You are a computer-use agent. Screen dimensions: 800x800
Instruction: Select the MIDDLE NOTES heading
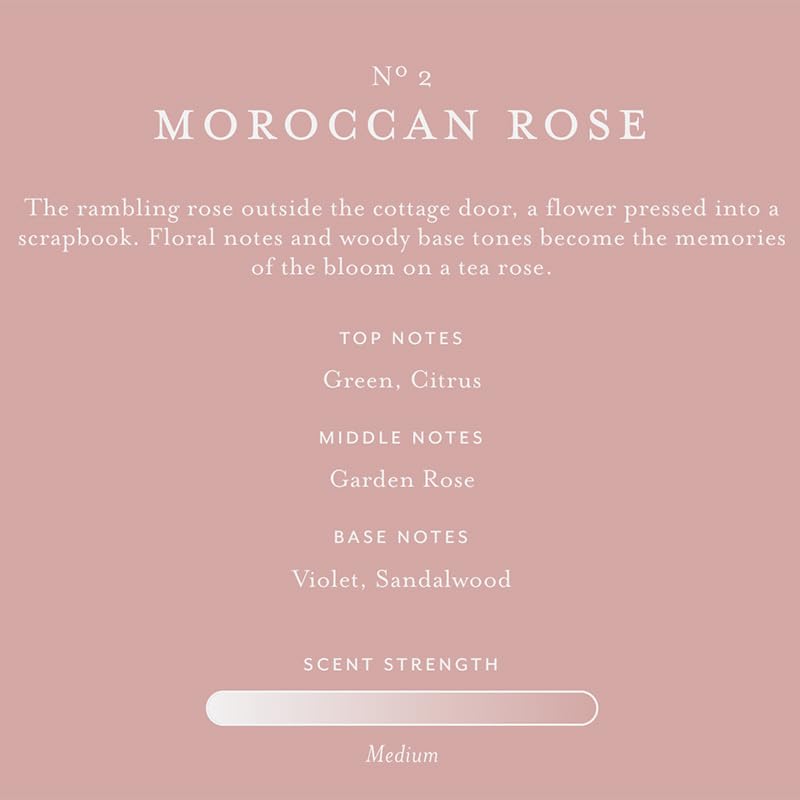coord(401,438)
